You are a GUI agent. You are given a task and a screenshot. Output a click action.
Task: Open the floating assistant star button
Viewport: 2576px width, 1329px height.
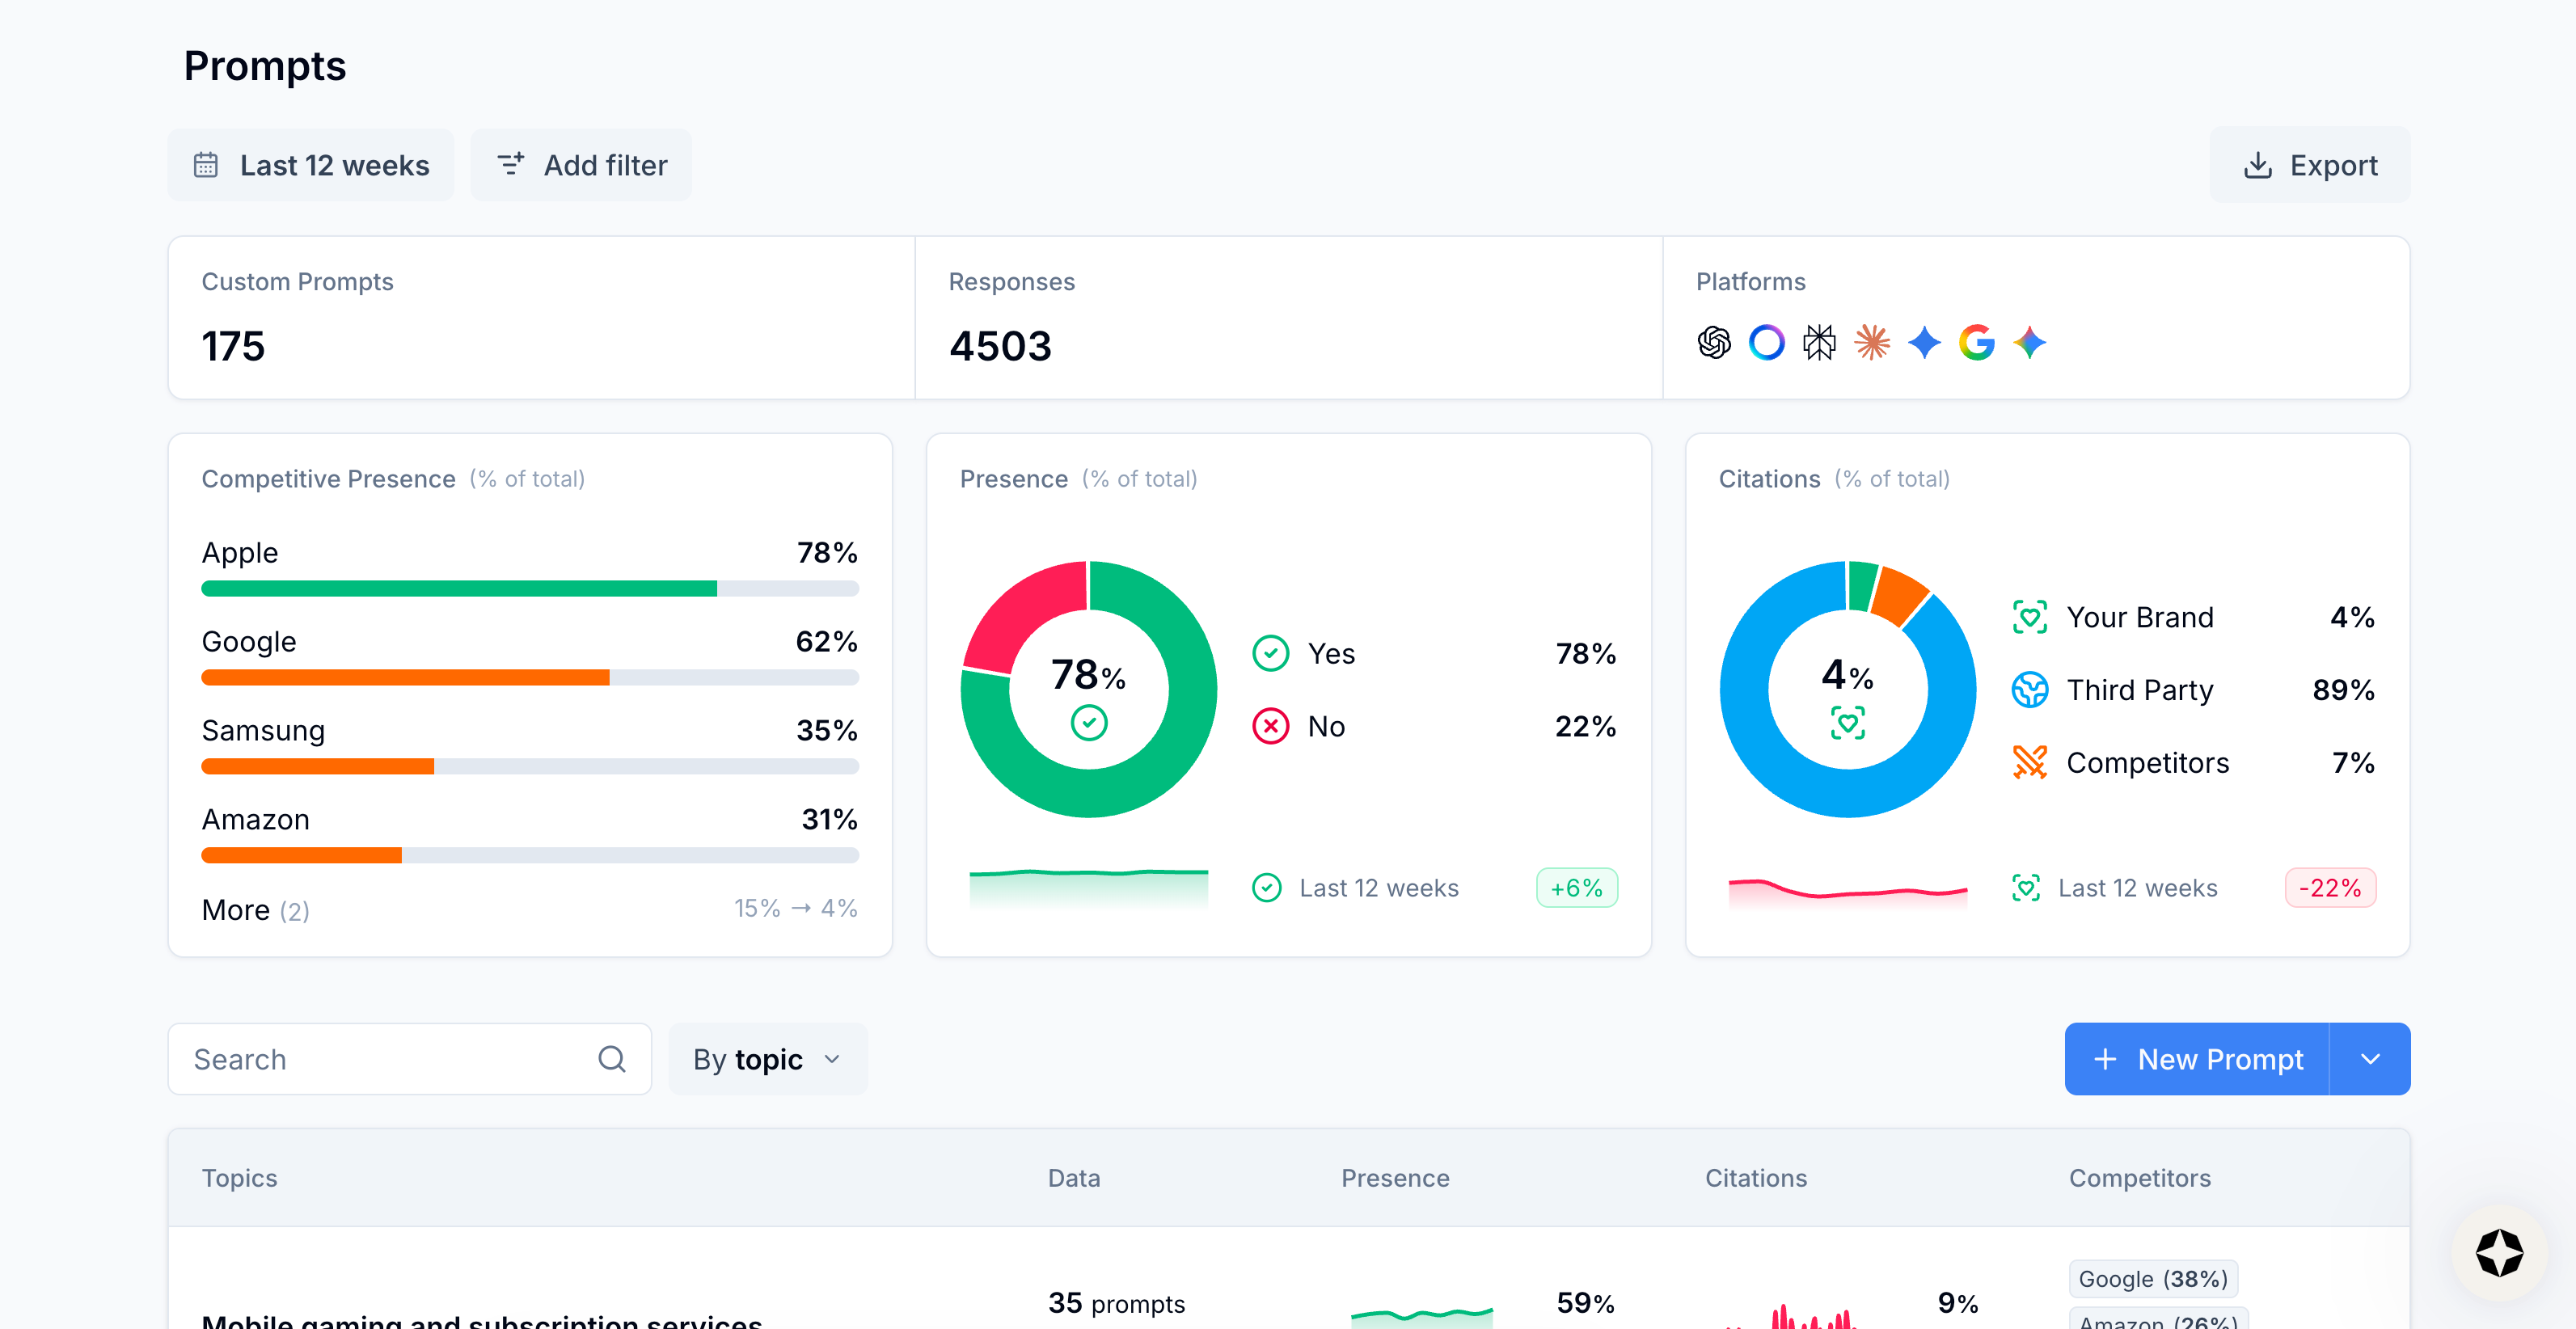click(2498, 1253)
